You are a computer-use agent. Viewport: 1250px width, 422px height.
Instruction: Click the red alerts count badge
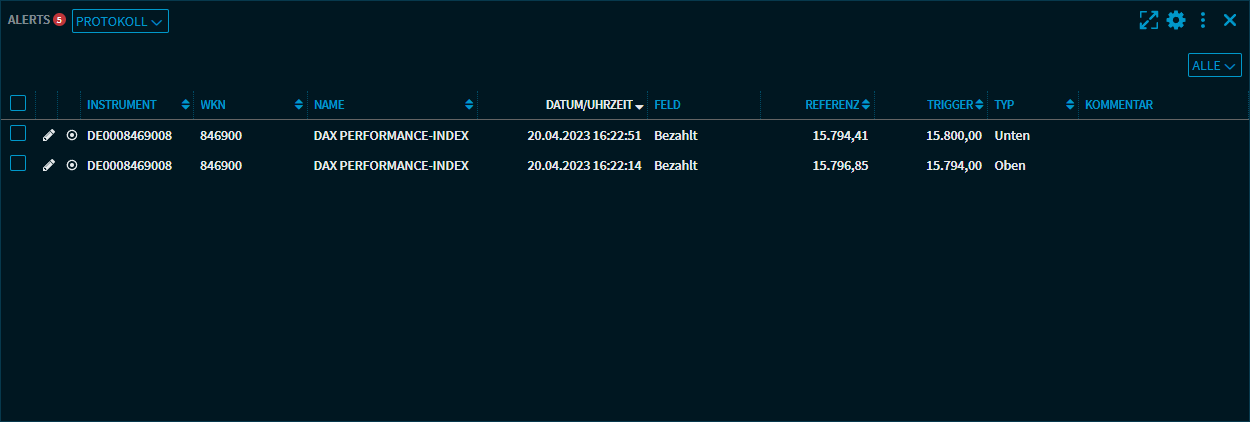click(x=59, y=20)
